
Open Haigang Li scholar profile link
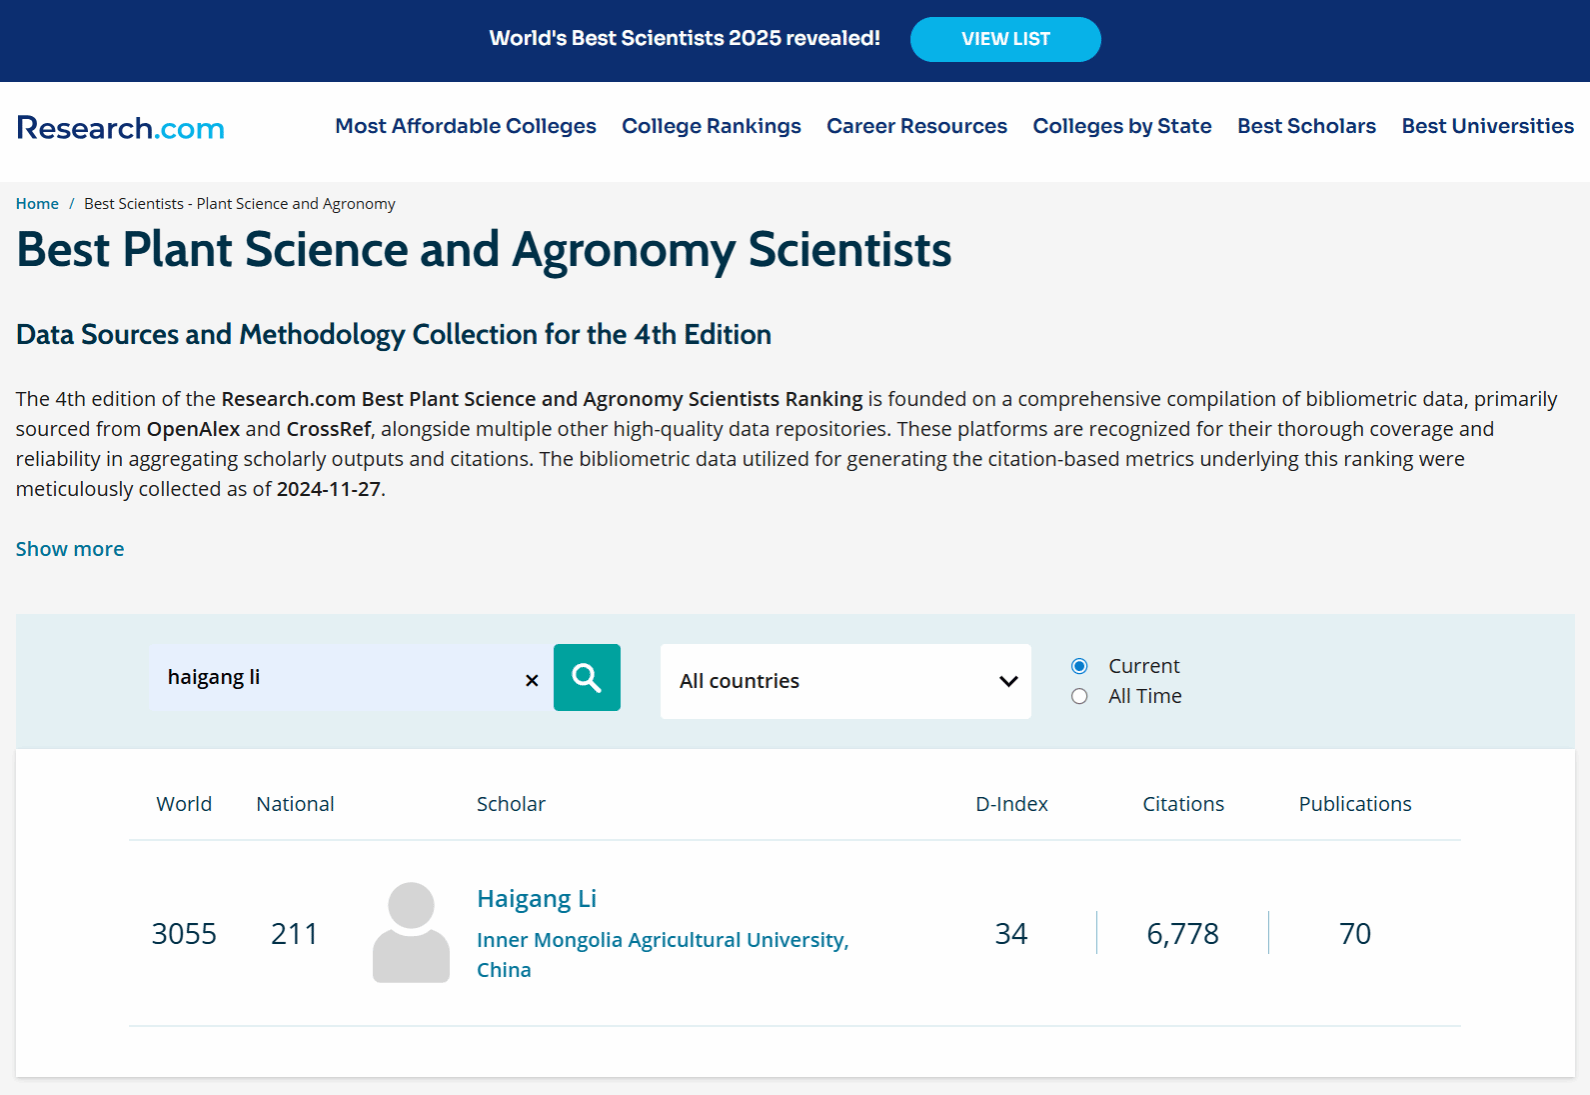pyautogui.click(x=536, y=899)
